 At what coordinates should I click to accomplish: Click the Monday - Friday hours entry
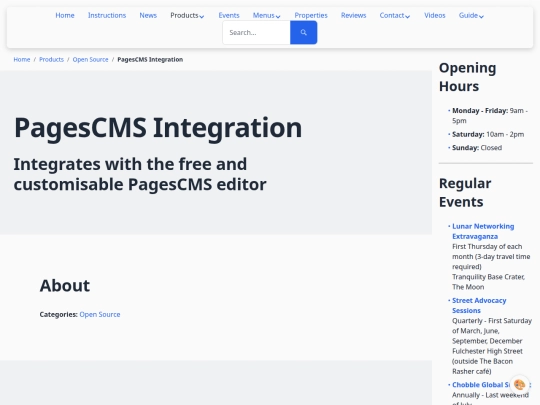(490, 116)
